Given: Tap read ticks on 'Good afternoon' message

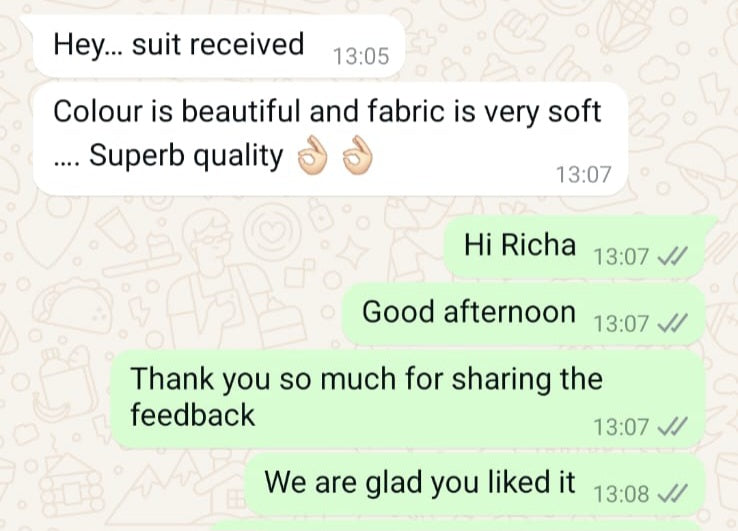Looking at the screenshot, I should (673, 323).
